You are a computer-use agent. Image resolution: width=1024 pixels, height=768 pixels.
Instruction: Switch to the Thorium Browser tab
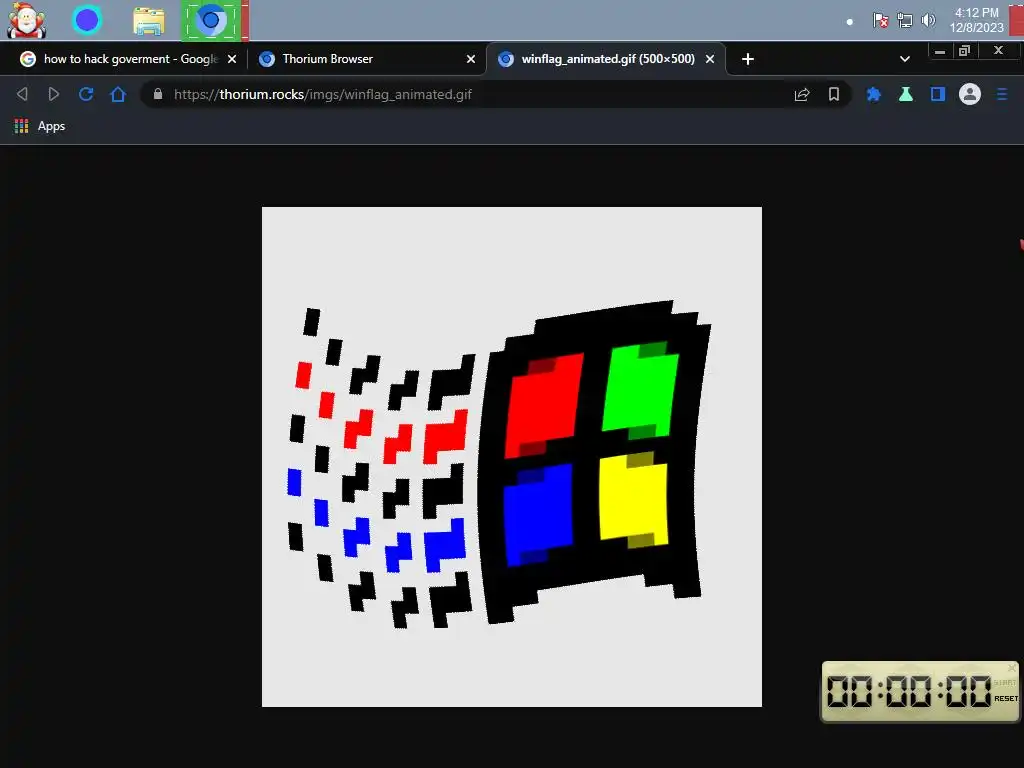coord(366,59)
